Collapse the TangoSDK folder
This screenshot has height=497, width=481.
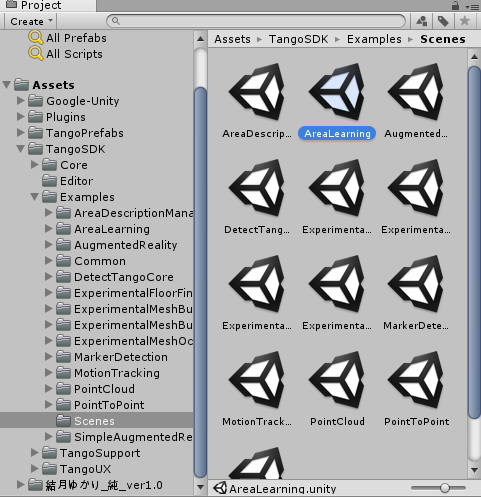click(x=21, y=149)
